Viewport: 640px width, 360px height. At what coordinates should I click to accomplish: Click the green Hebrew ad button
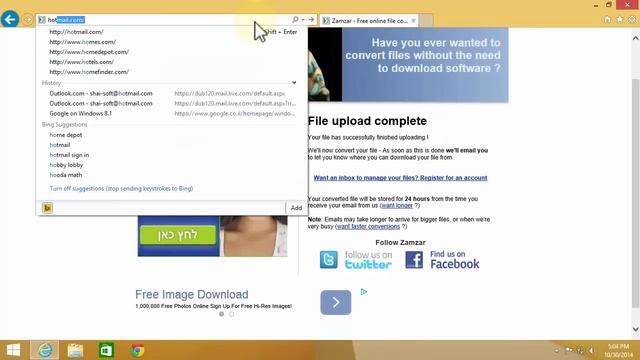click(x=178, y=235)
